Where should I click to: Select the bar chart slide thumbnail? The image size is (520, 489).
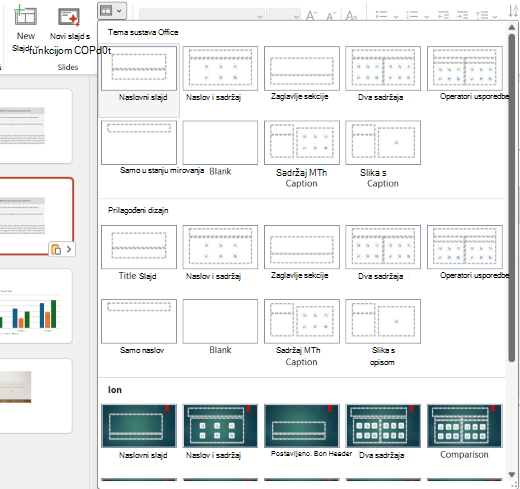pyautogui.click(x=34, y=306)
